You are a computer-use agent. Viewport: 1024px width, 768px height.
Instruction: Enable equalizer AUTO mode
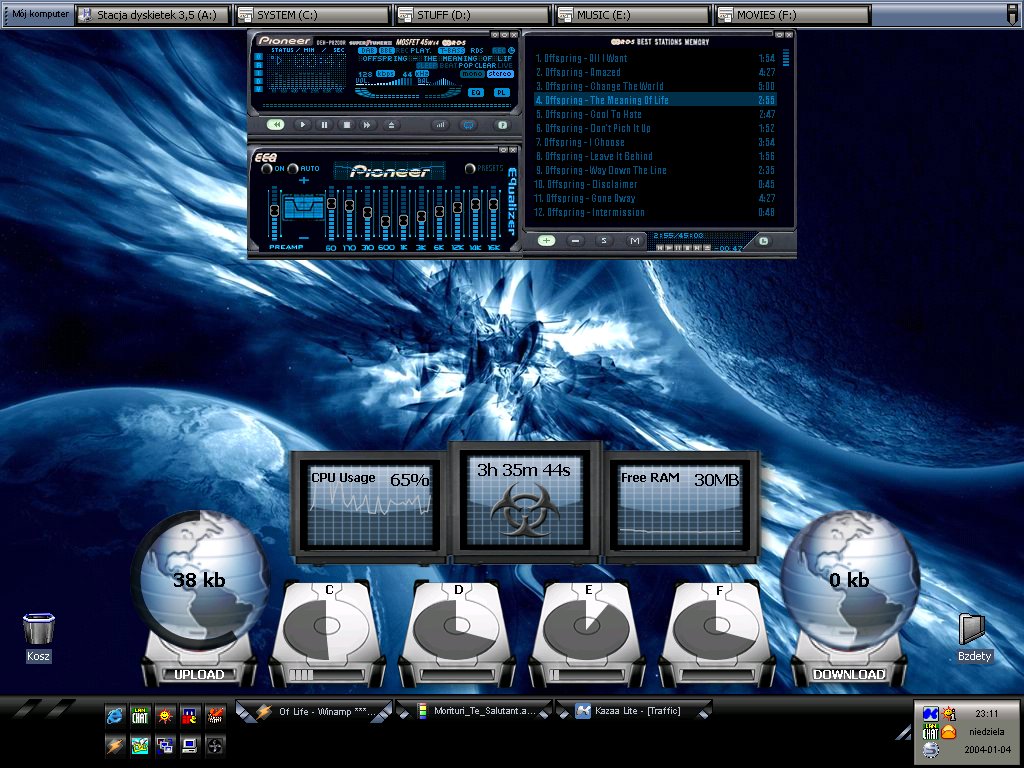(x=293, y=169)
